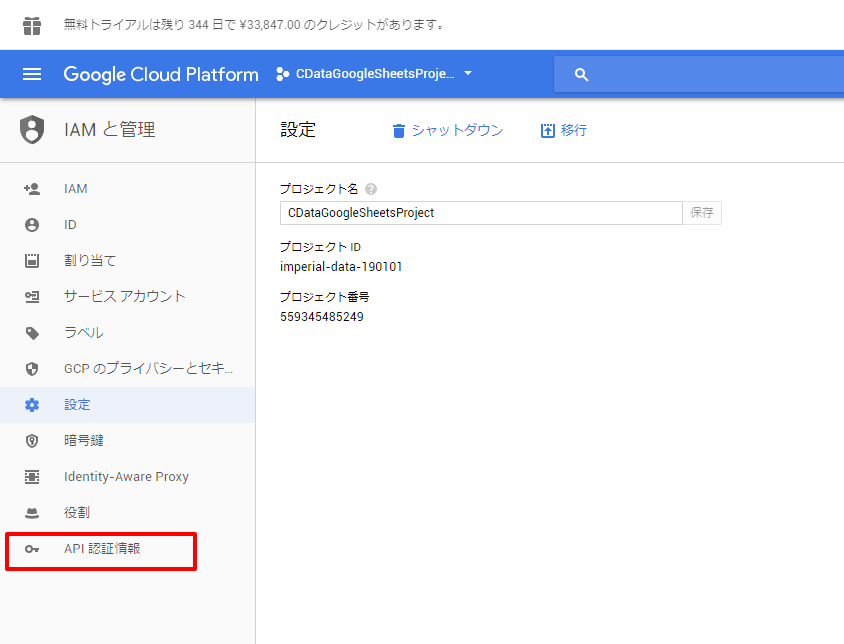
Task: Click the help icon beside プロジェクト名
Action: pyautogui.click(x=371, y=189)
